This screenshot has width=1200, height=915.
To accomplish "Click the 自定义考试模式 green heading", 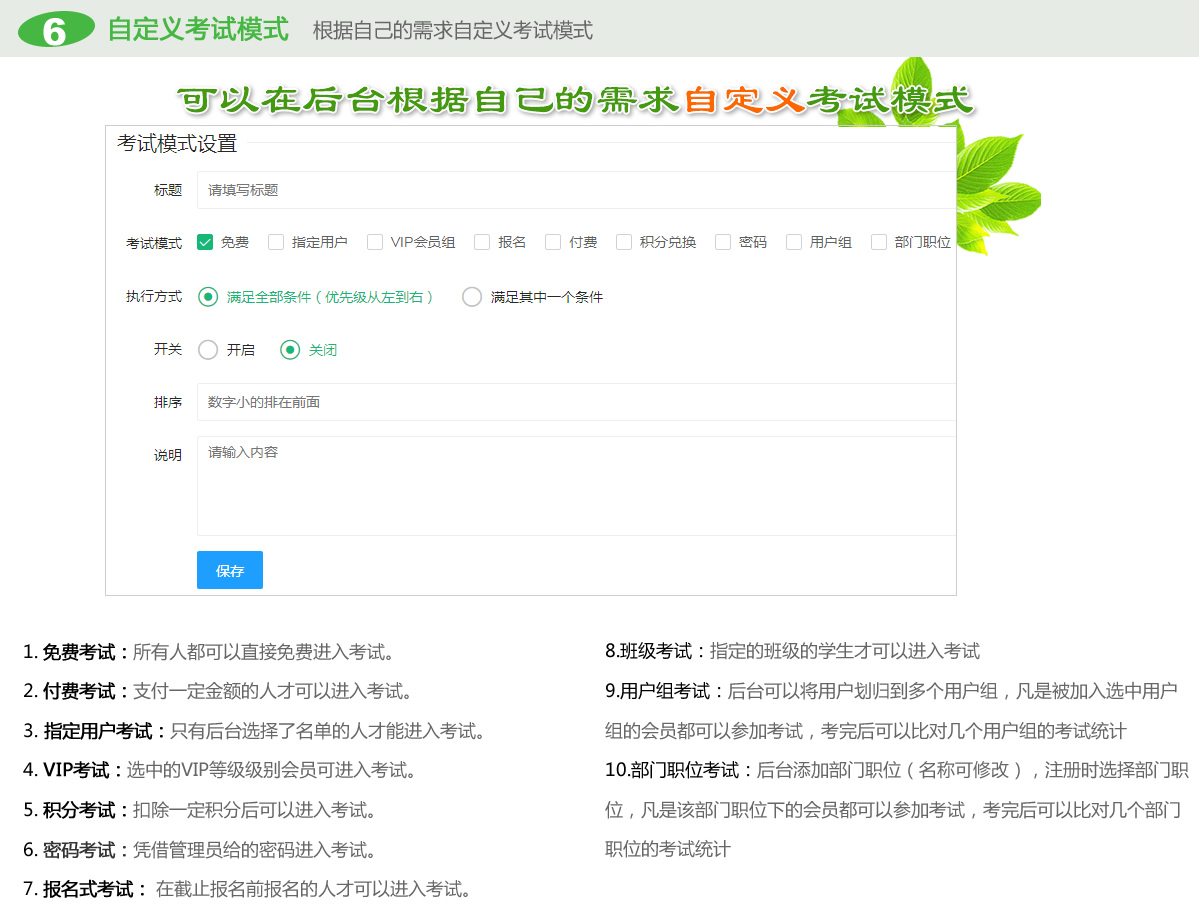I will [198, 30].
